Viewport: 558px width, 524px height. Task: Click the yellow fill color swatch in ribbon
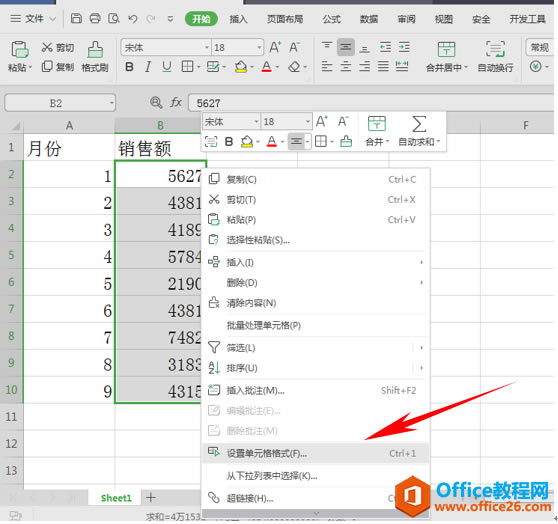pos(241,67)
